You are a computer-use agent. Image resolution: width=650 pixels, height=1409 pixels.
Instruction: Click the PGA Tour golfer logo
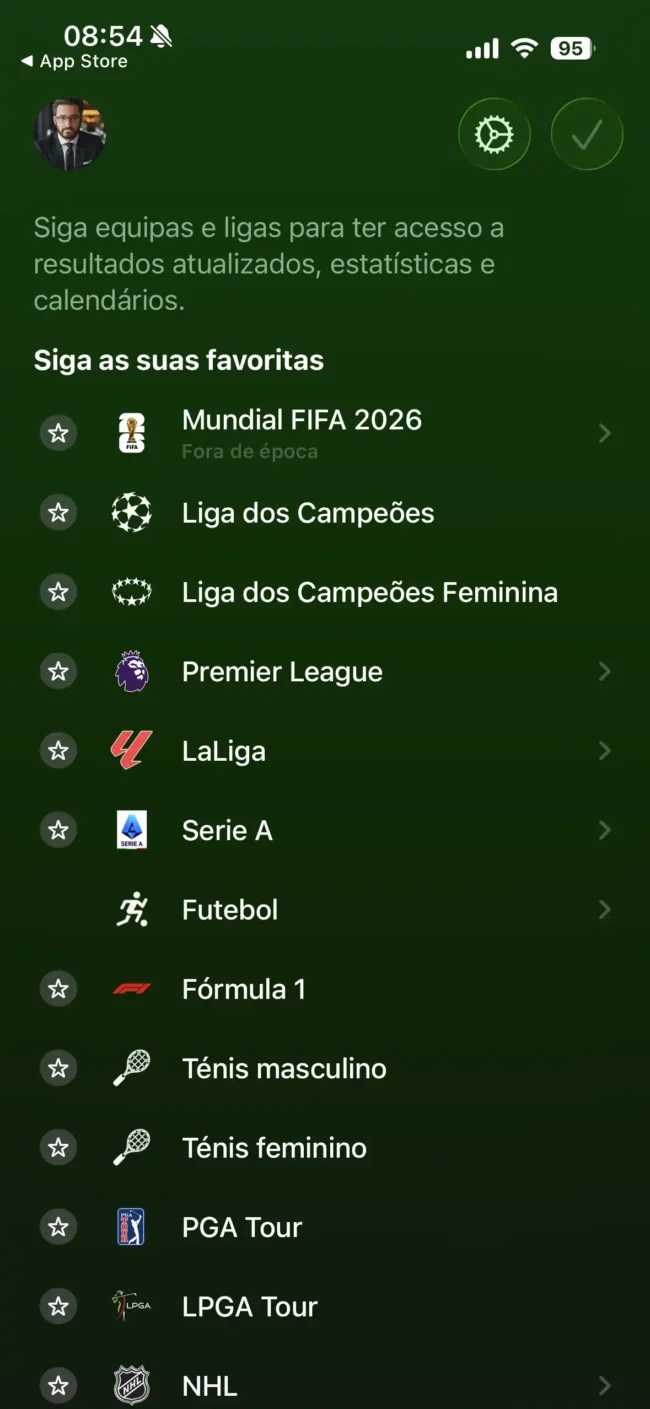[x=131, y=1226]
